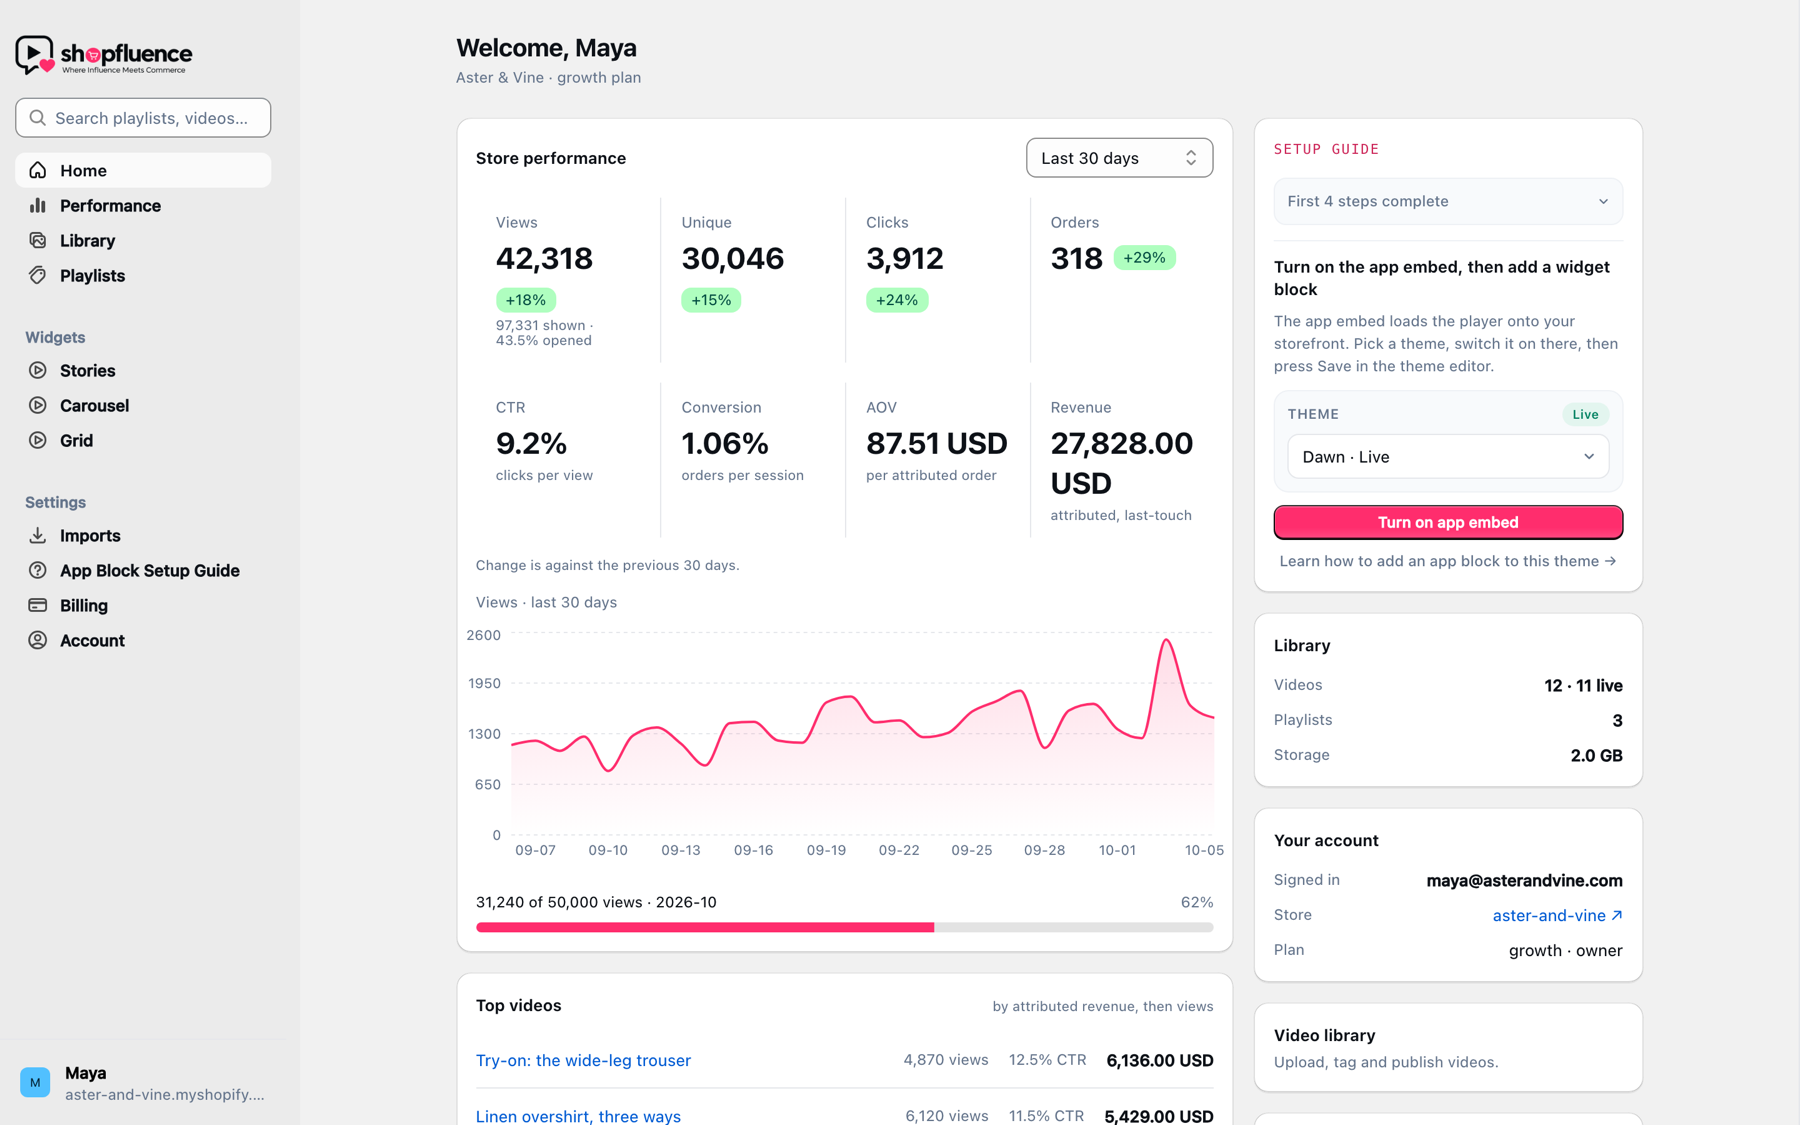Screen dimensions: 1800x1125
Task: Click the 12 · 11 live videos value
Action: point(1583,685)
